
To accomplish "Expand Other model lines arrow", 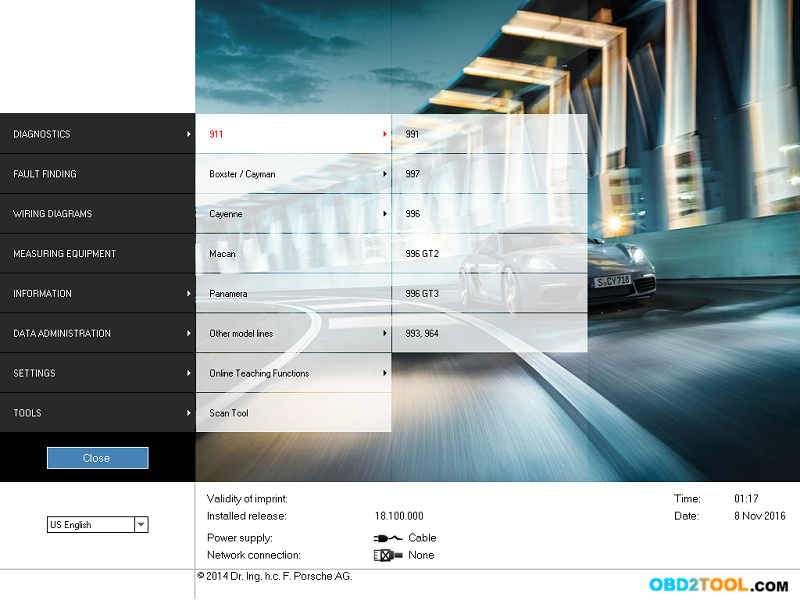I will (385, 333).
